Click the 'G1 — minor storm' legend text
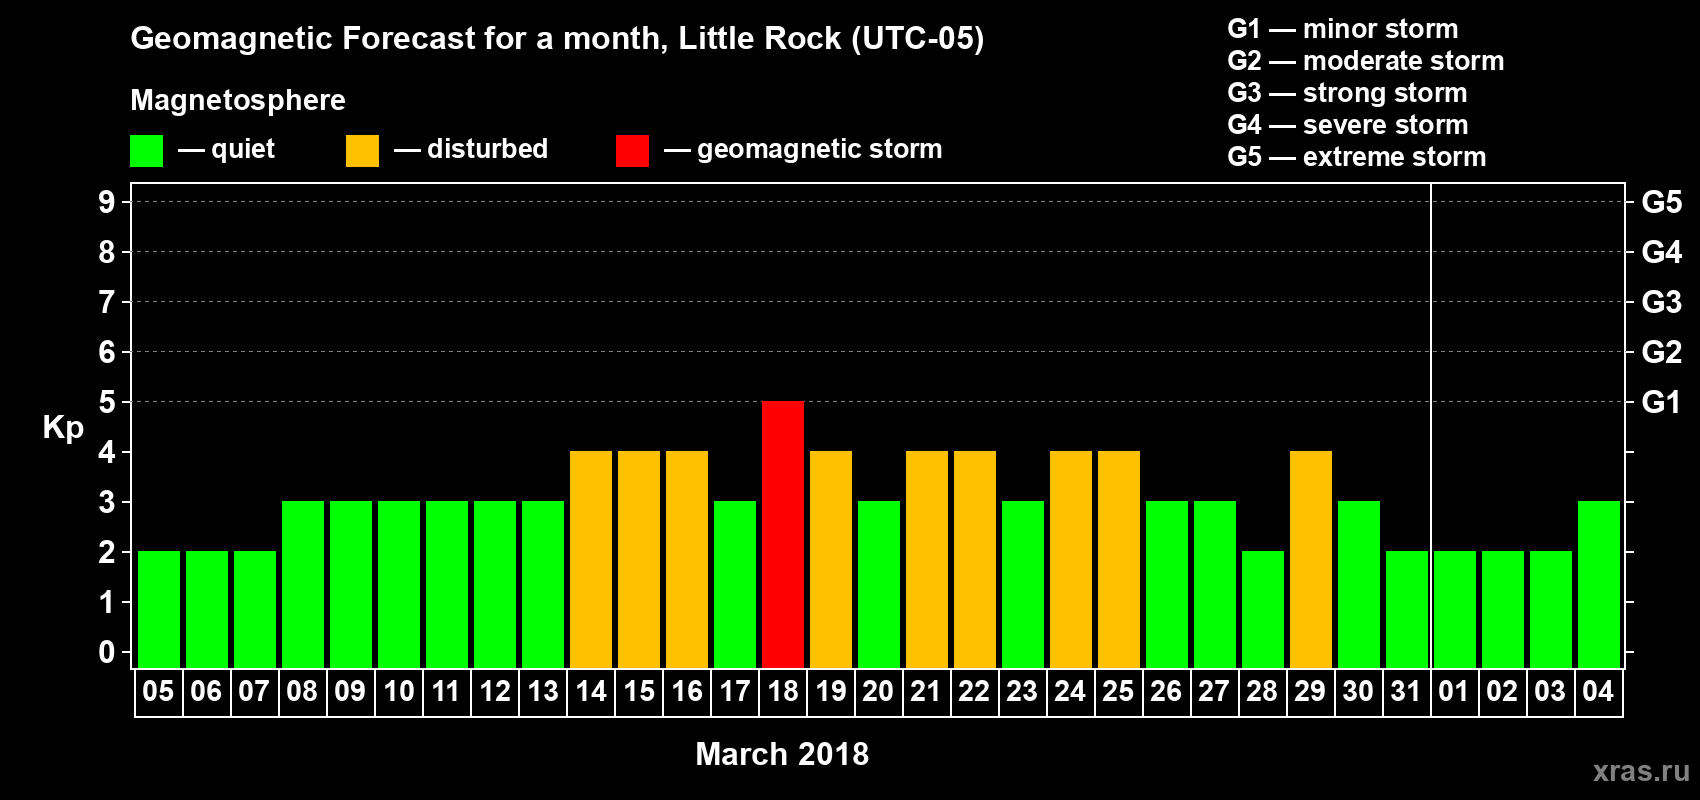 point(1343,29)
